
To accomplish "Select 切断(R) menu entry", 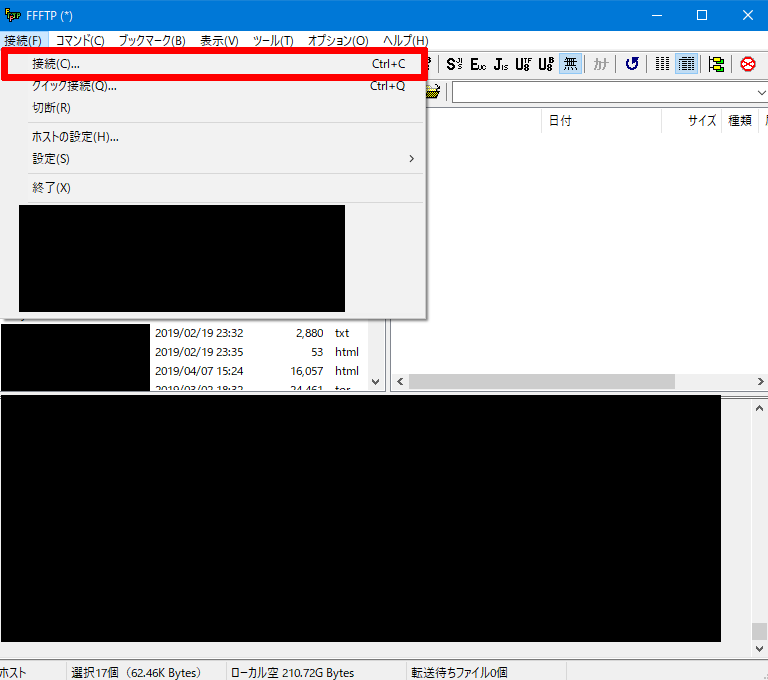I will point(214,108).
